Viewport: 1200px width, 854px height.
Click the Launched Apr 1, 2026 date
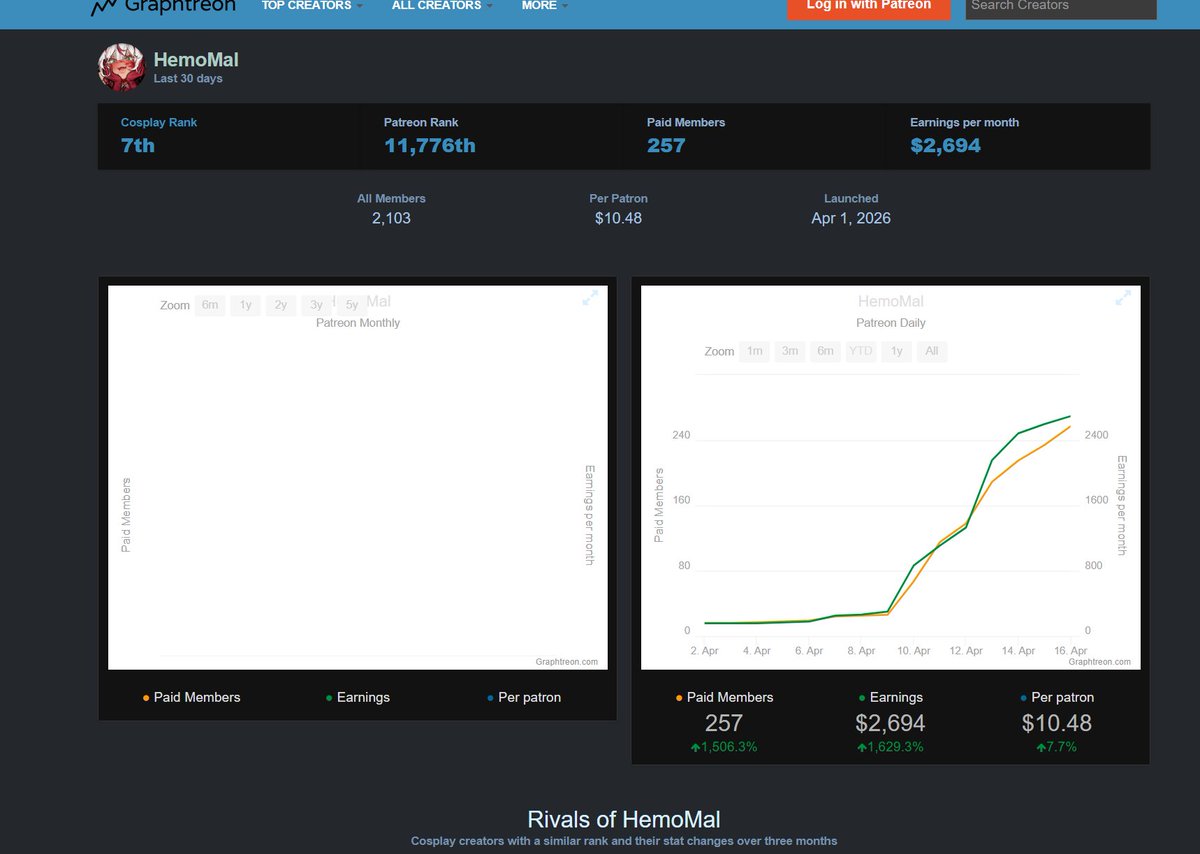pos(851,218)
